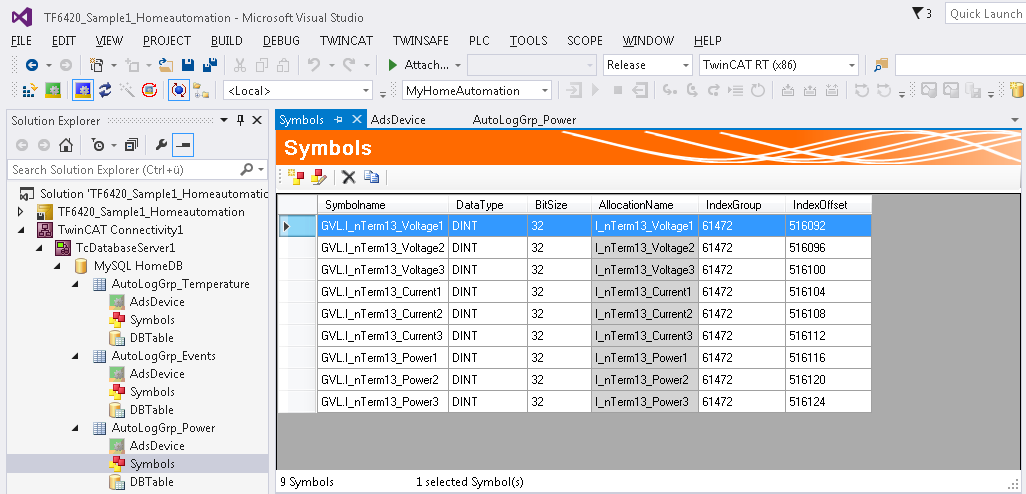
Task: Click the Save single-disk icon
Action: [x=187, y=65]
